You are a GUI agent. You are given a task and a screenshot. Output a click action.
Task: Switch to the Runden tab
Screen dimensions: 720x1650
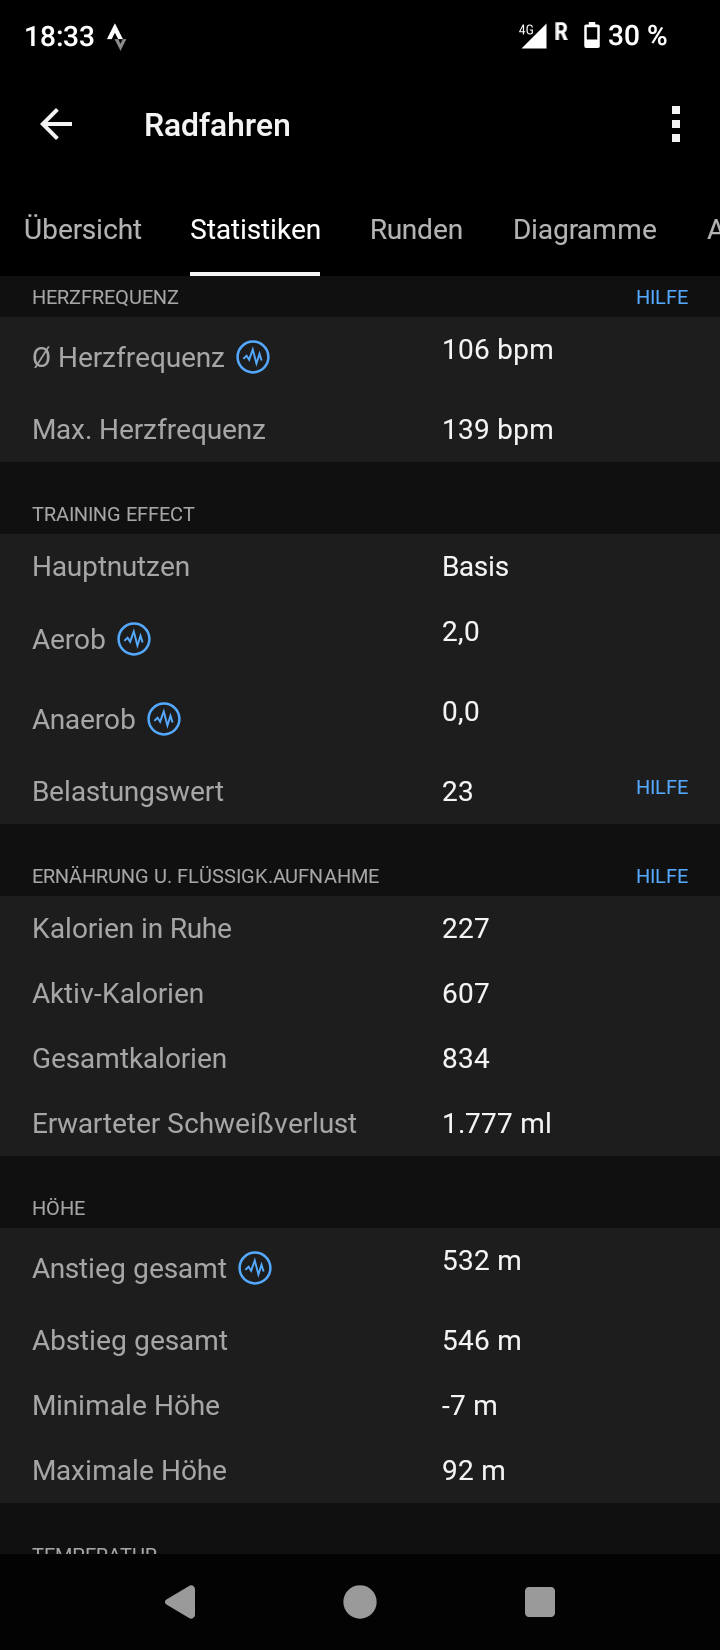tap(416, 229)
